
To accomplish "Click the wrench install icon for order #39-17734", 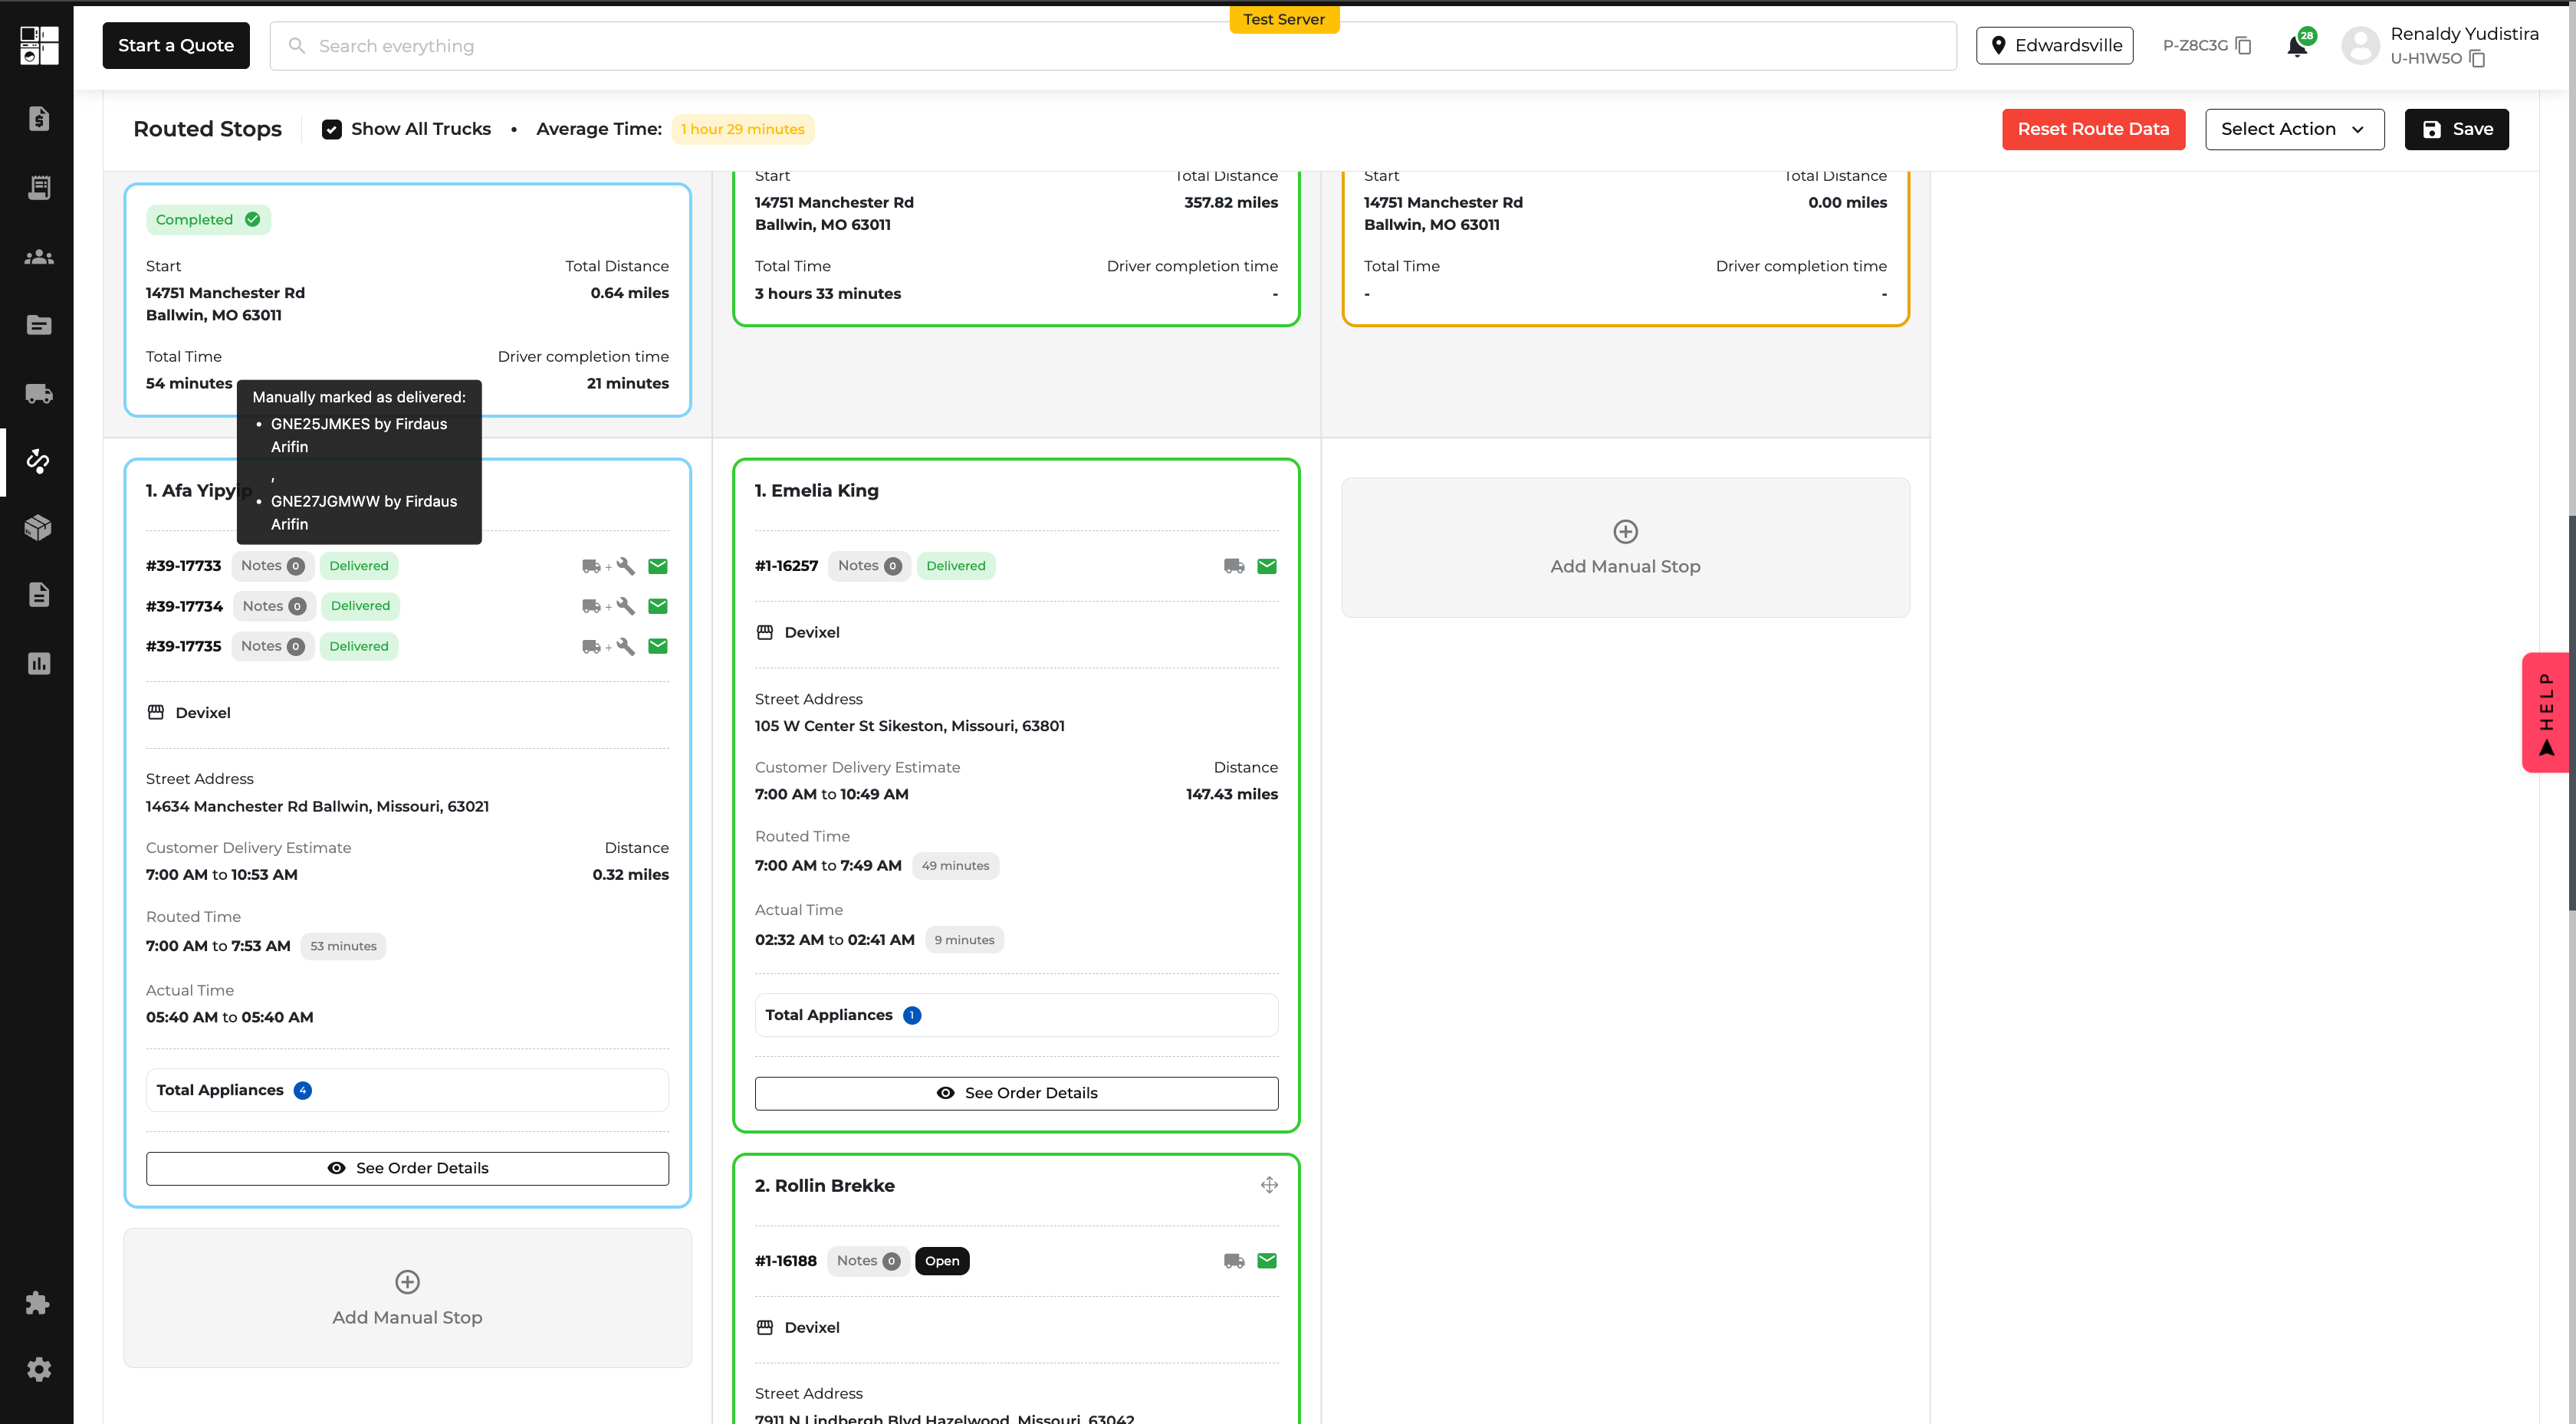I will 626,606.
